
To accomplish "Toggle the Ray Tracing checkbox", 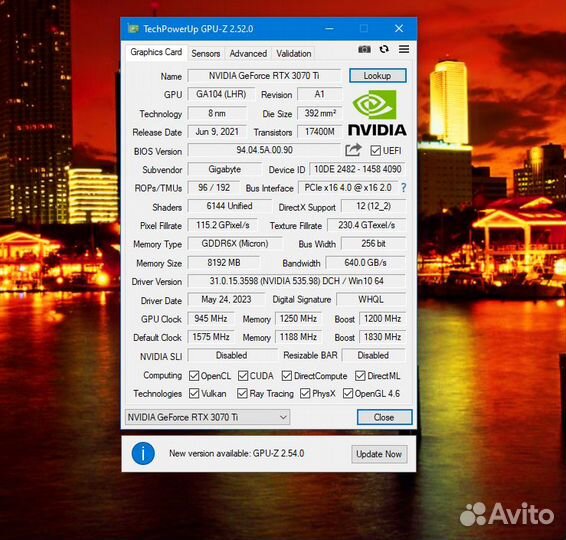I will 242,393.
